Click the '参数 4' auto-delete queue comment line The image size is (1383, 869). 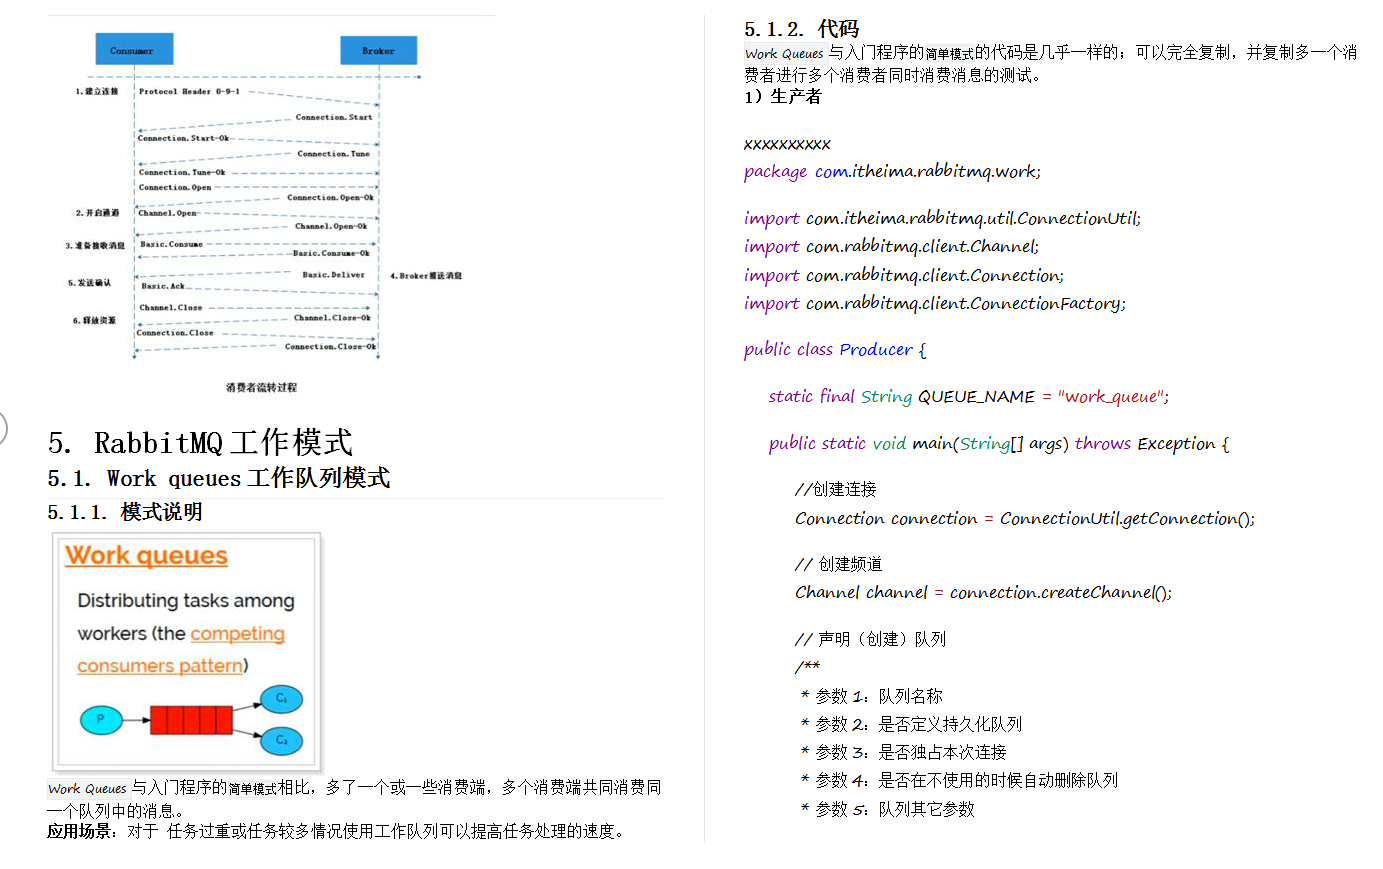[959, 780]
